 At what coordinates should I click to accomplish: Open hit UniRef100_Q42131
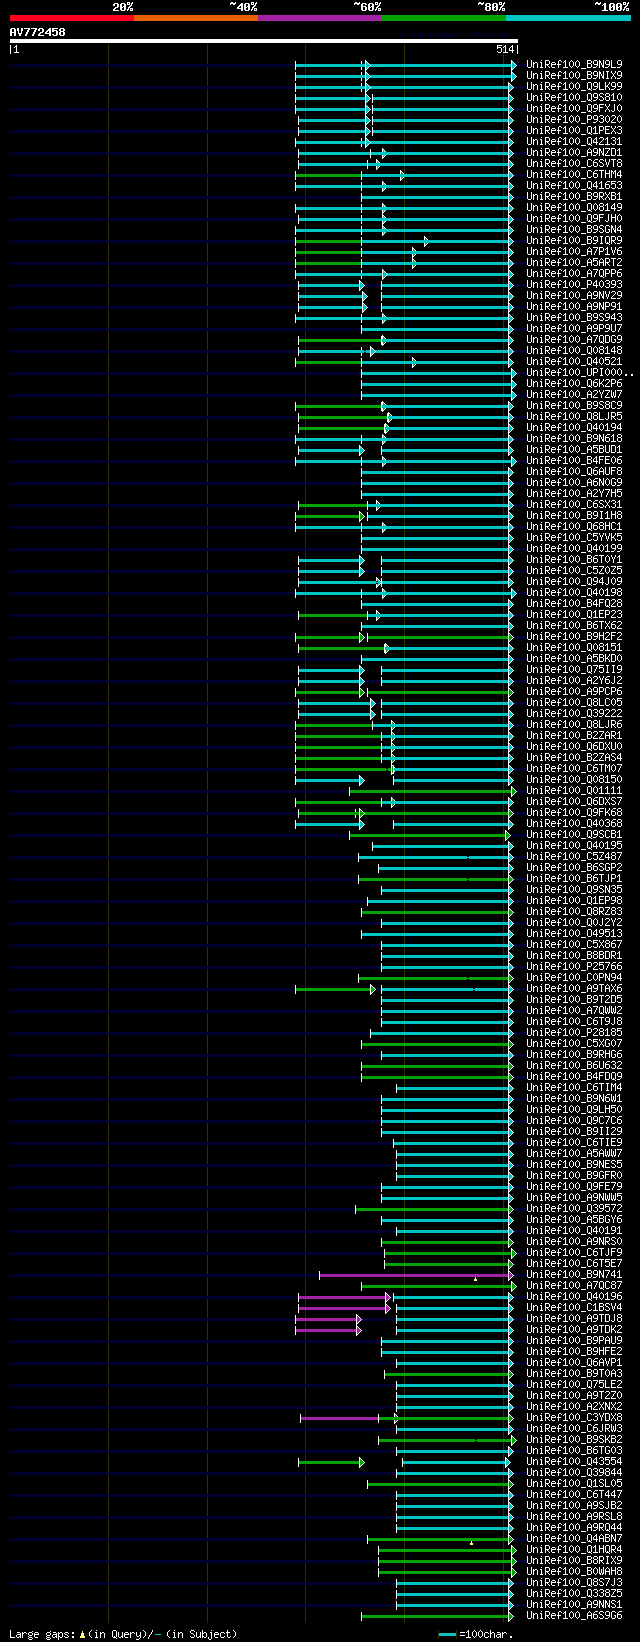(574, 141)
